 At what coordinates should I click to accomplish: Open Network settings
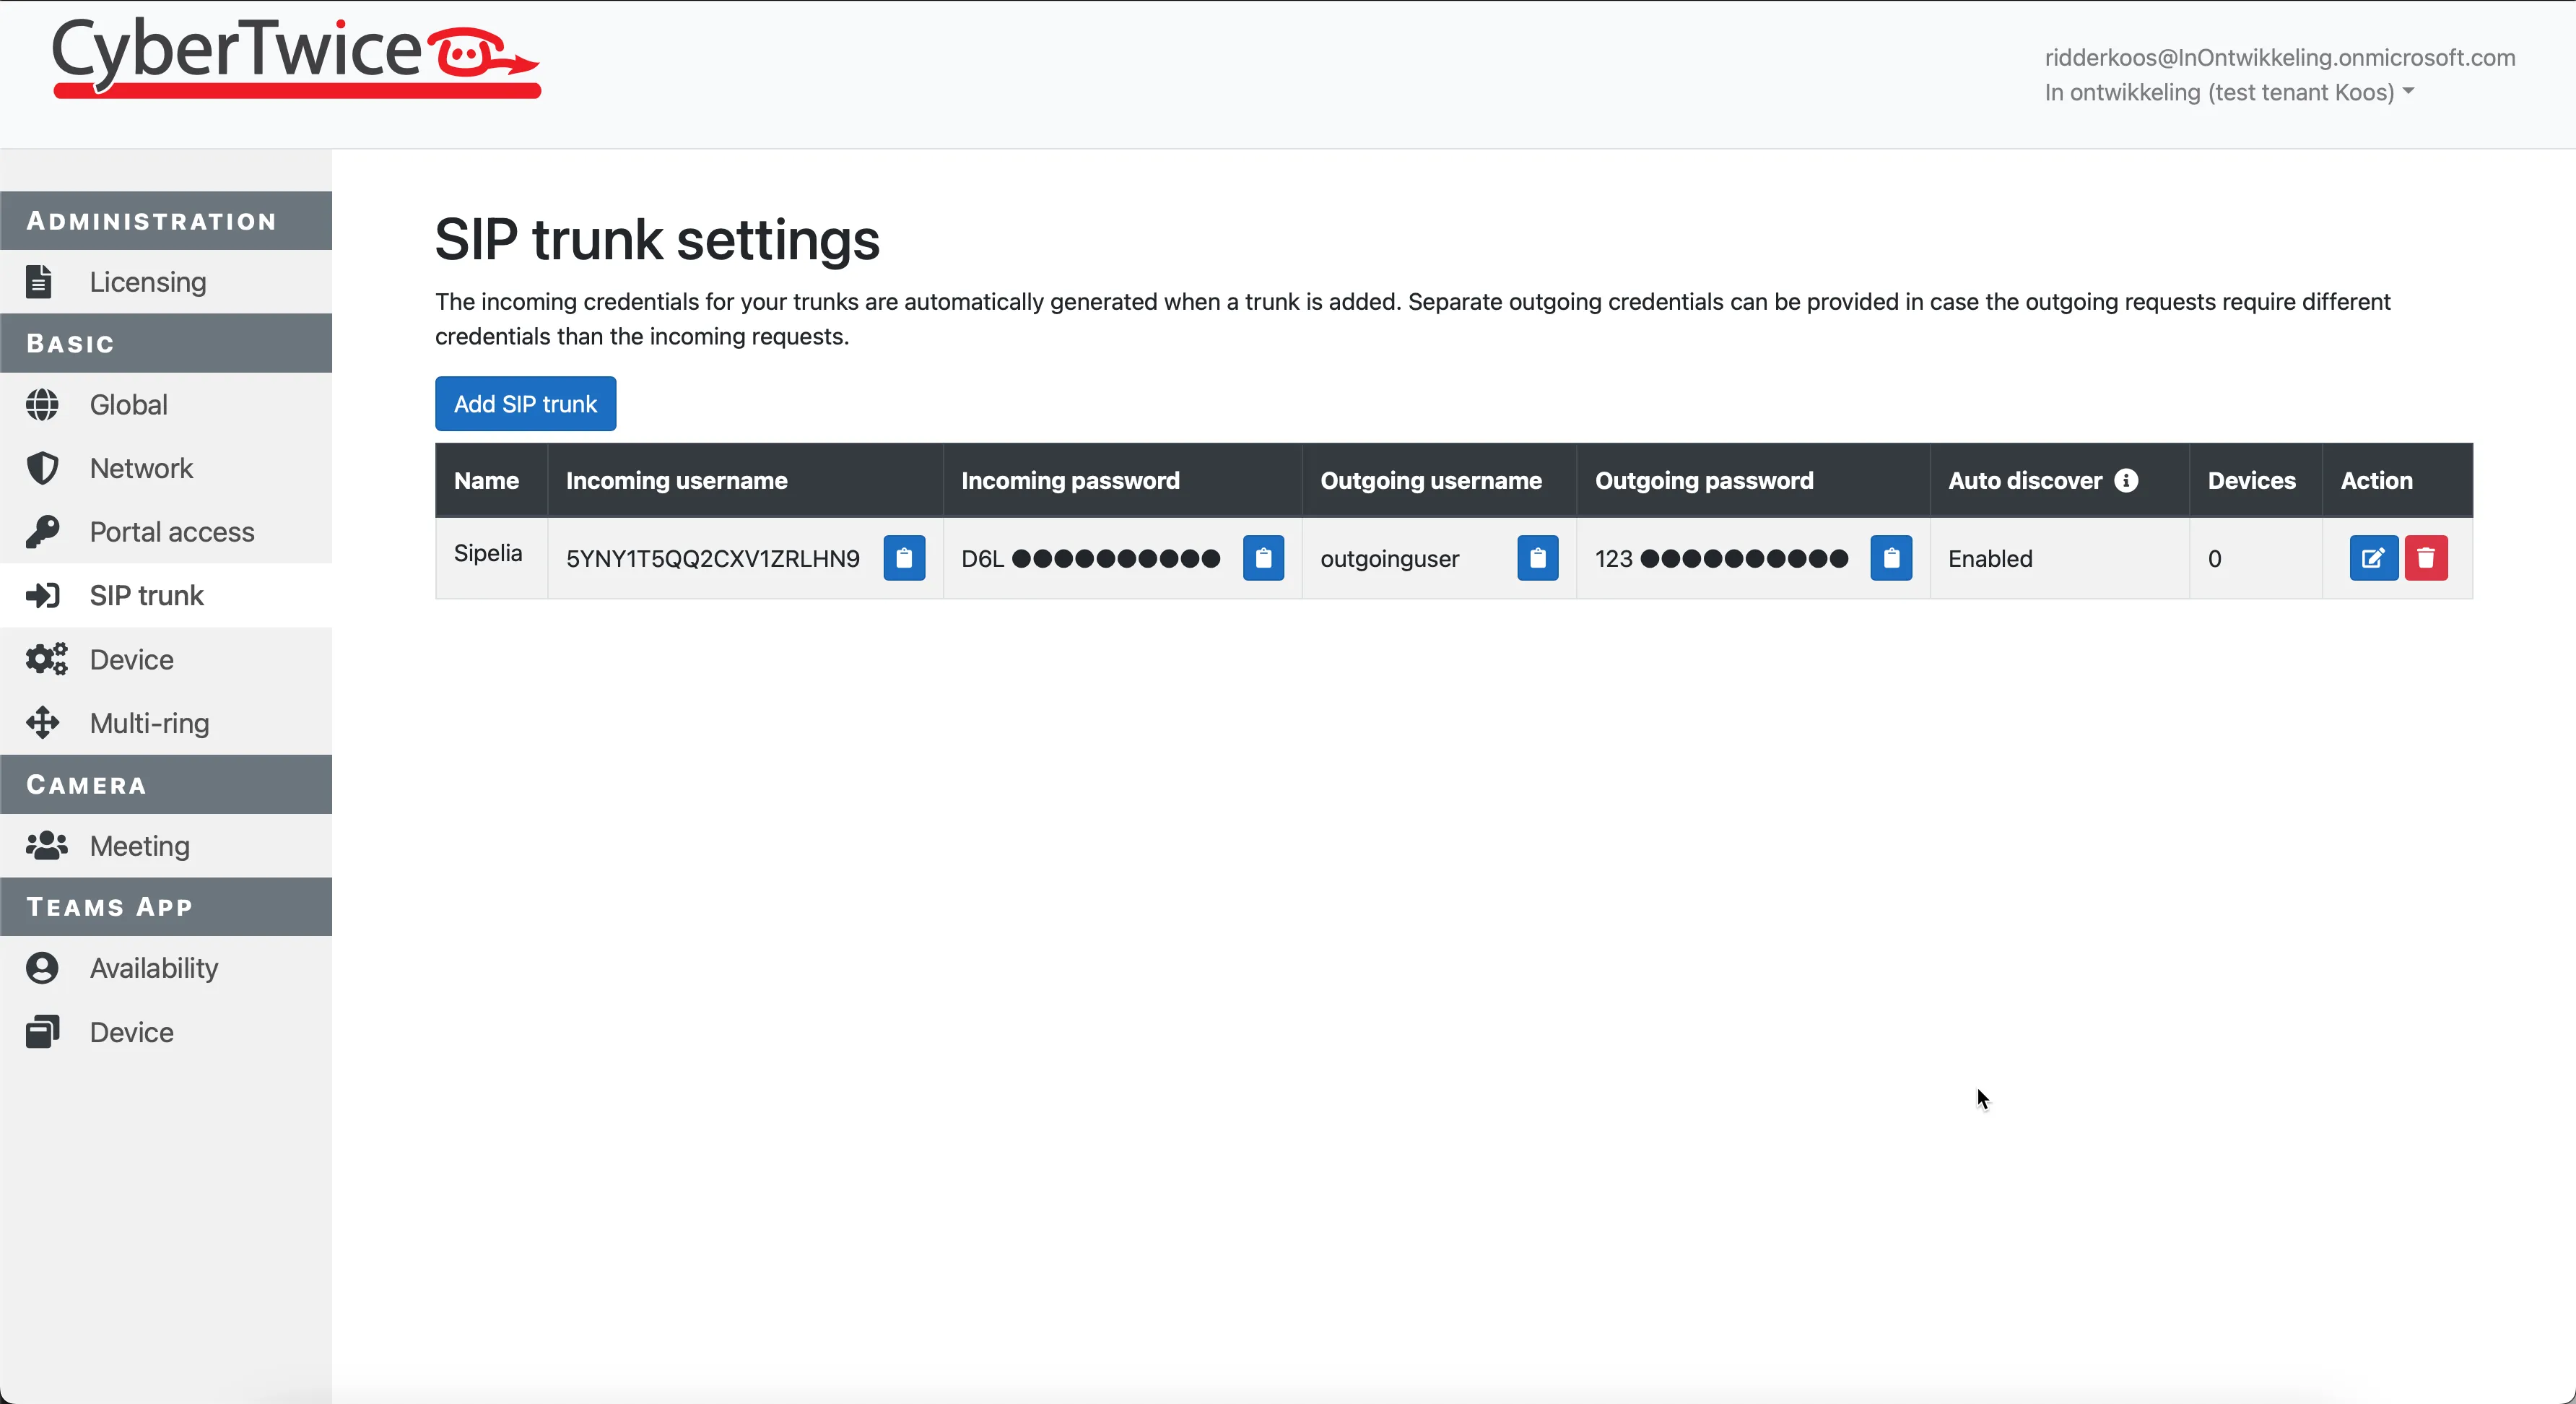tap(166, 468)
